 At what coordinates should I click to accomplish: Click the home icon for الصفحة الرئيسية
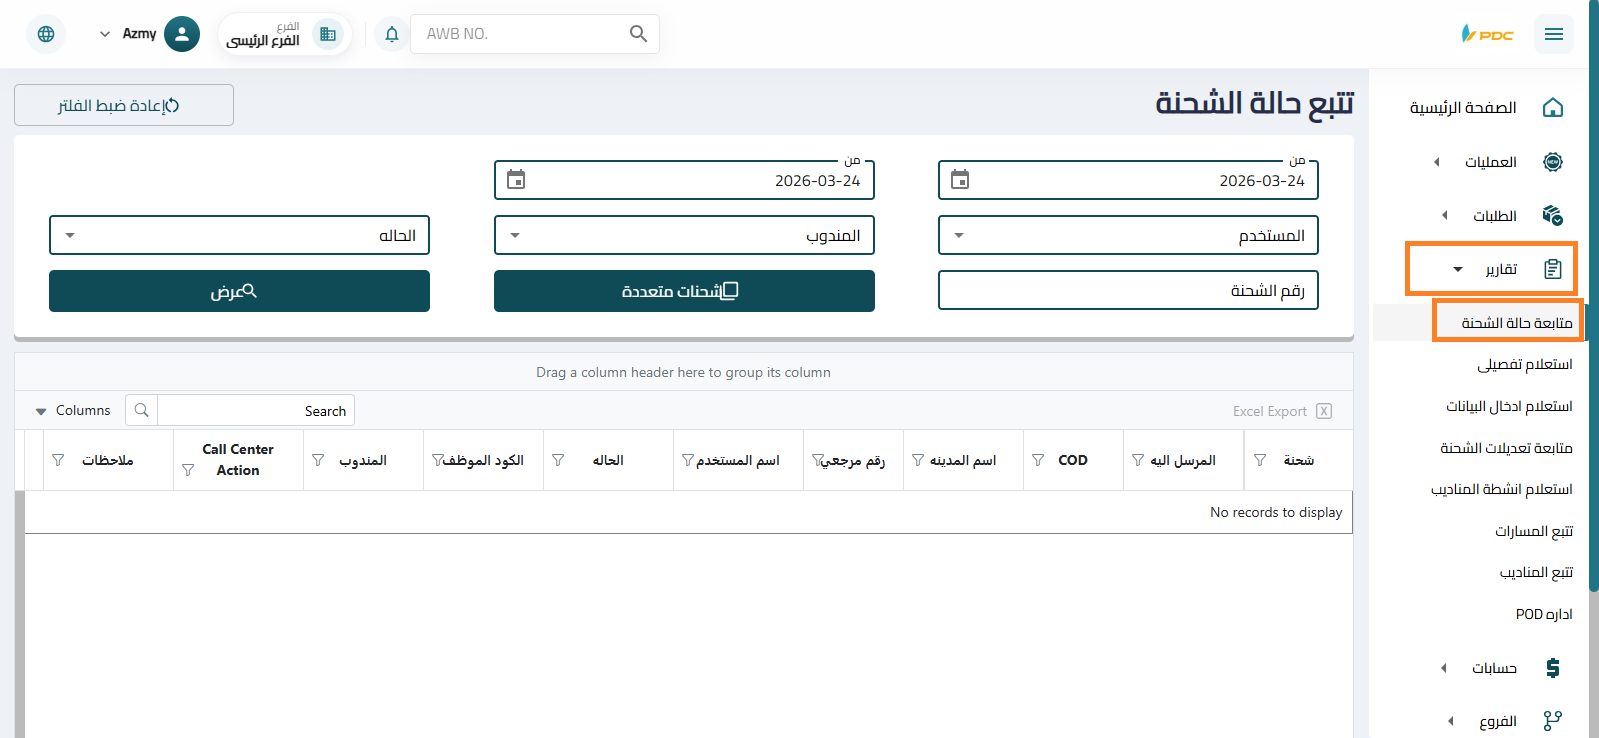1553,107
